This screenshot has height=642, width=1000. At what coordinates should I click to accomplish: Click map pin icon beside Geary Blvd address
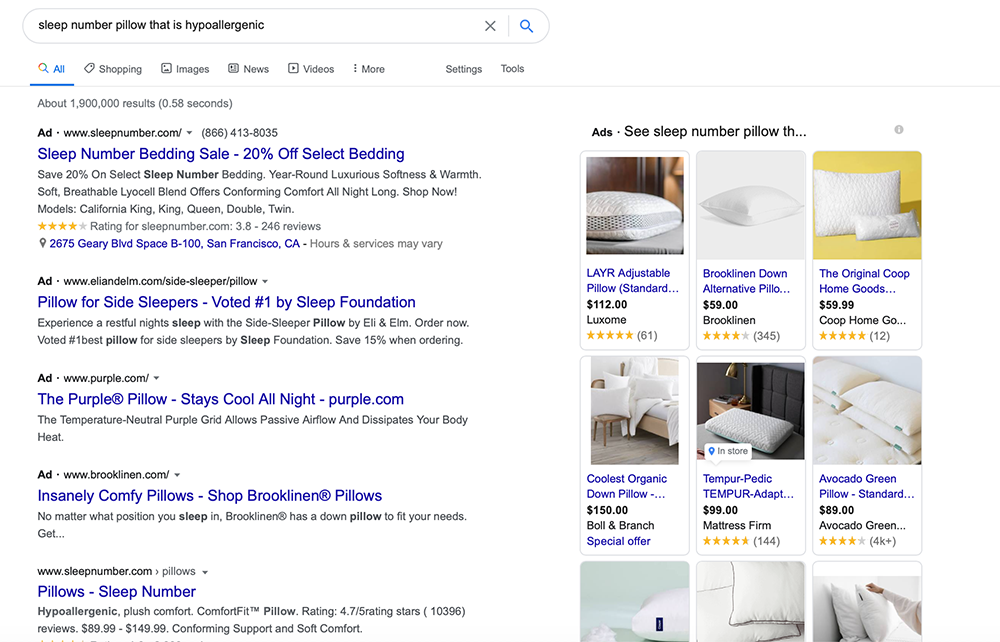42,243
